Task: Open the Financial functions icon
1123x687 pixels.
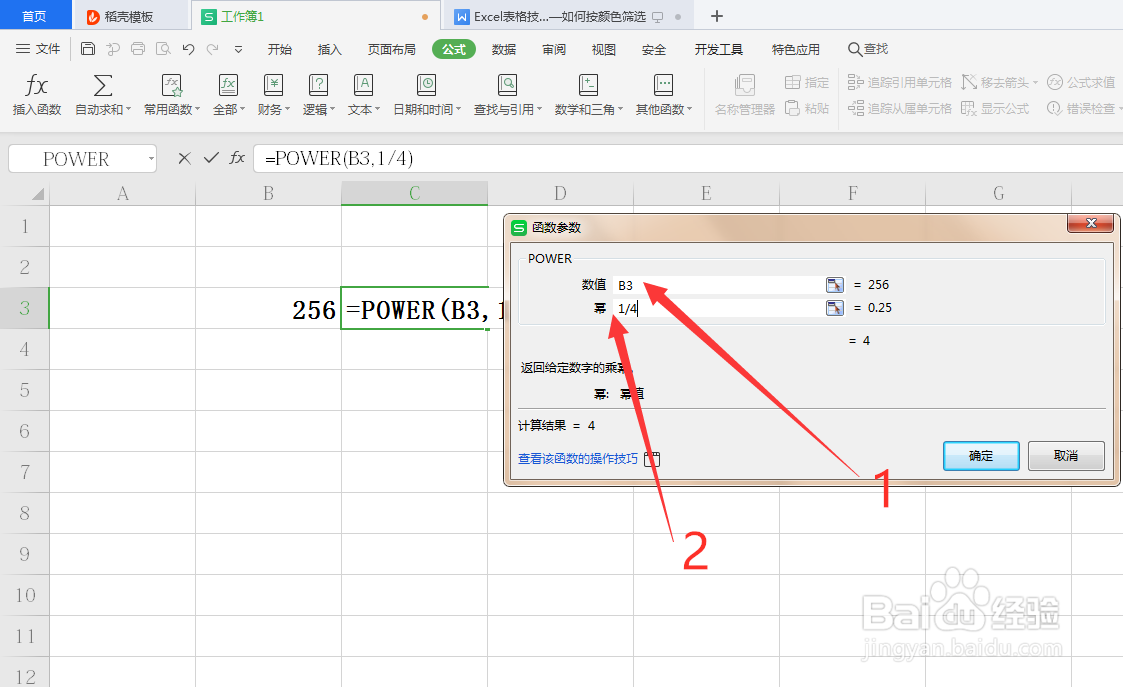Action: [x=273, y=86]
